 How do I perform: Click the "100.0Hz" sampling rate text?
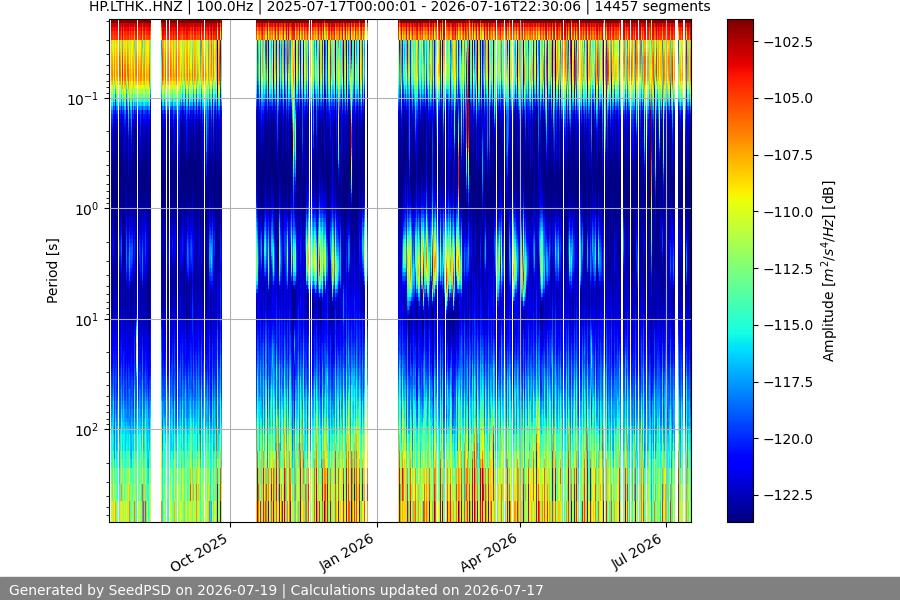tap(226, 7)
